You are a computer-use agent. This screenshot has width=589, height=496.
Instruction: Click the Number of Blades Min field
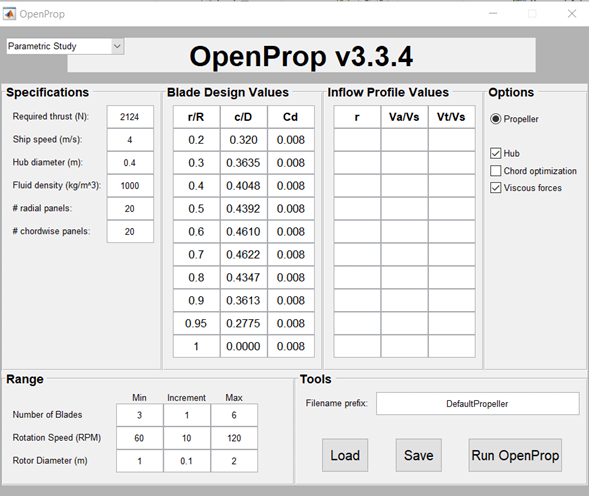click(139, 415)
